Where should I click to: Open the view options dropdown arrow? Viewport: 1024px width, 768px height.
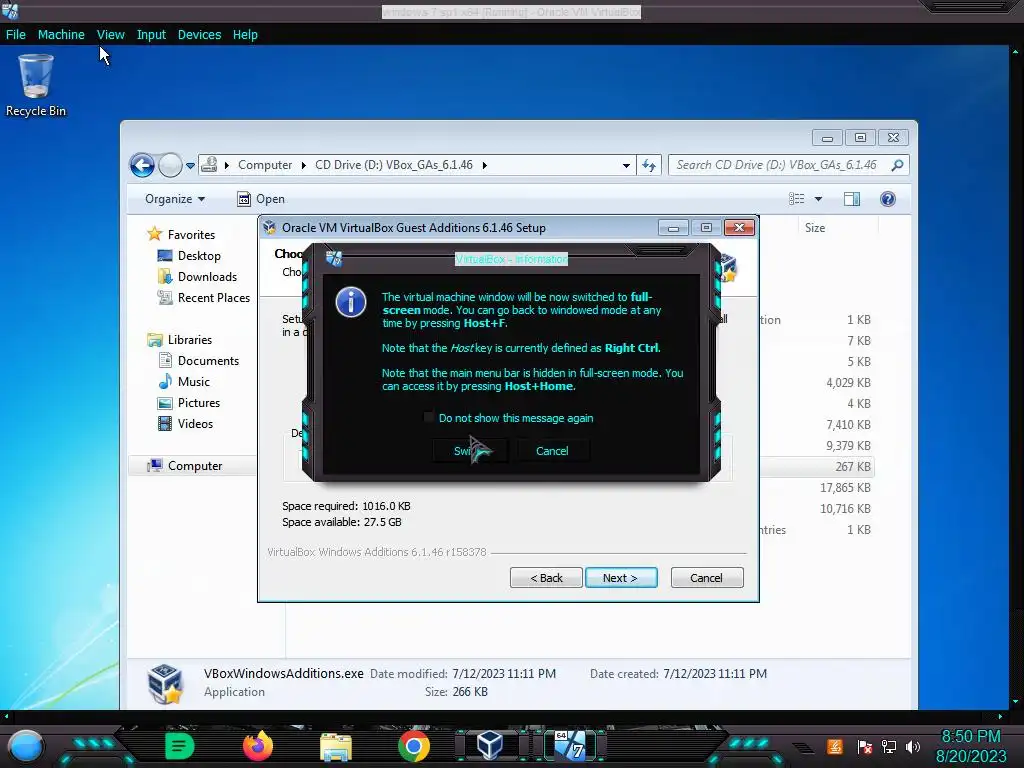click(x=818, y=199)
